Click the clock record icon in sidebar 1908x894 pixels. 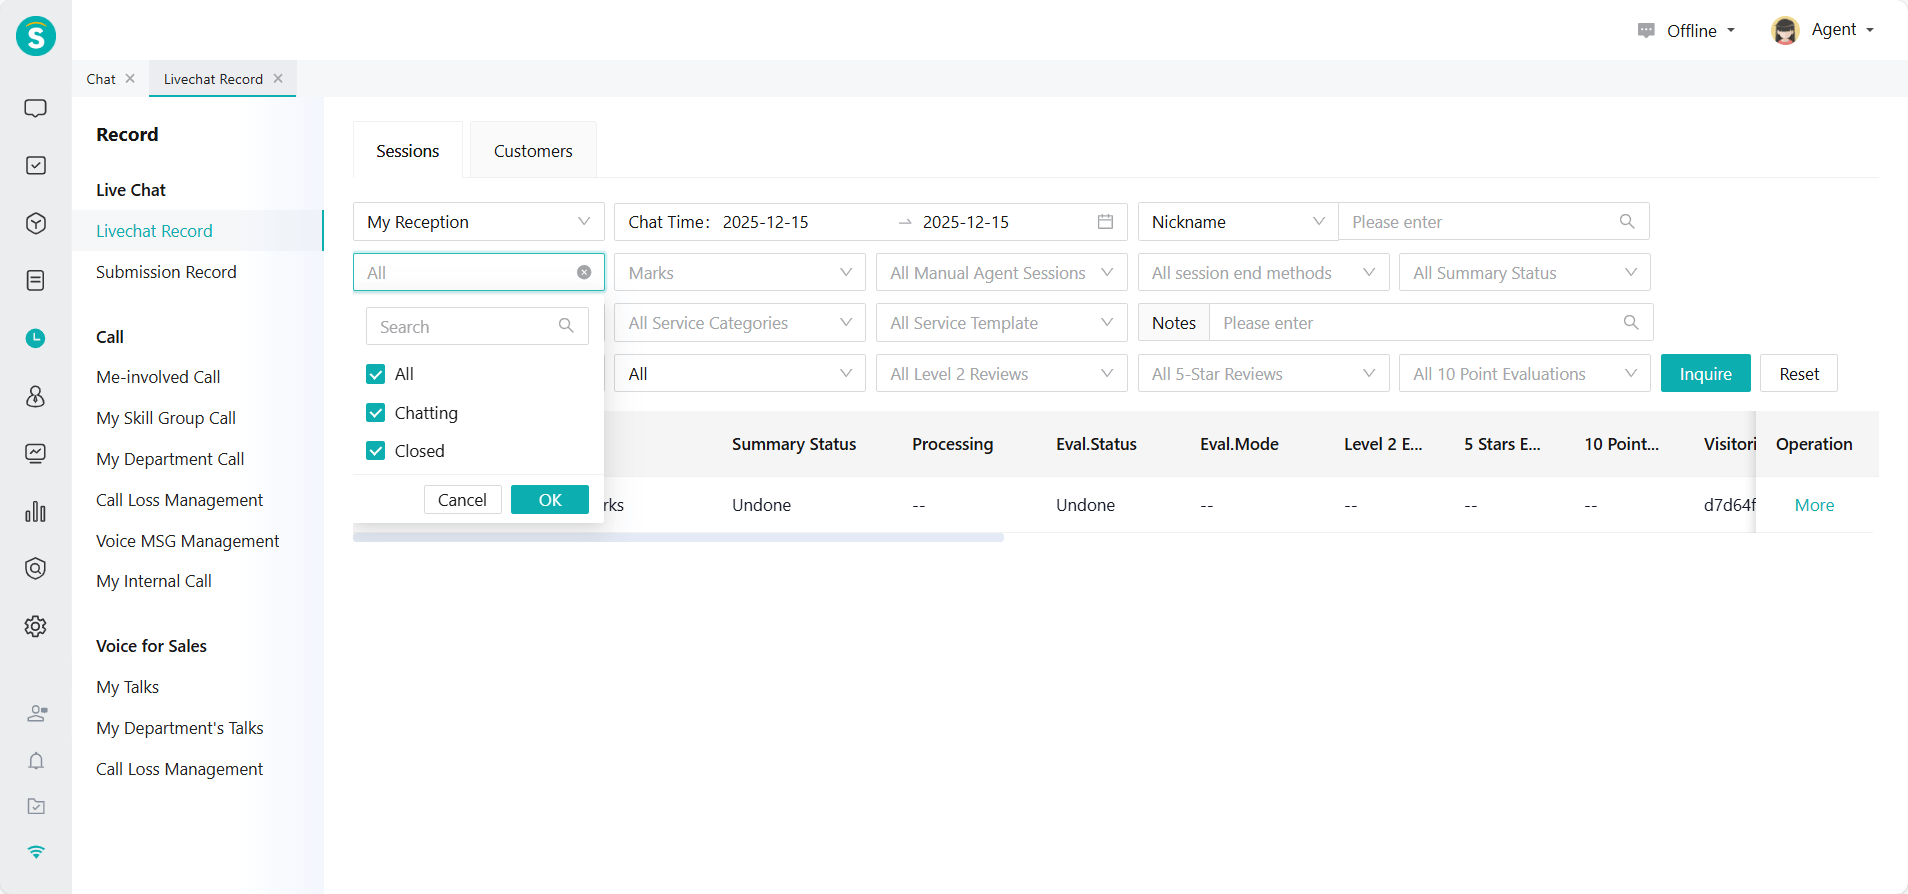coord(35,338)
